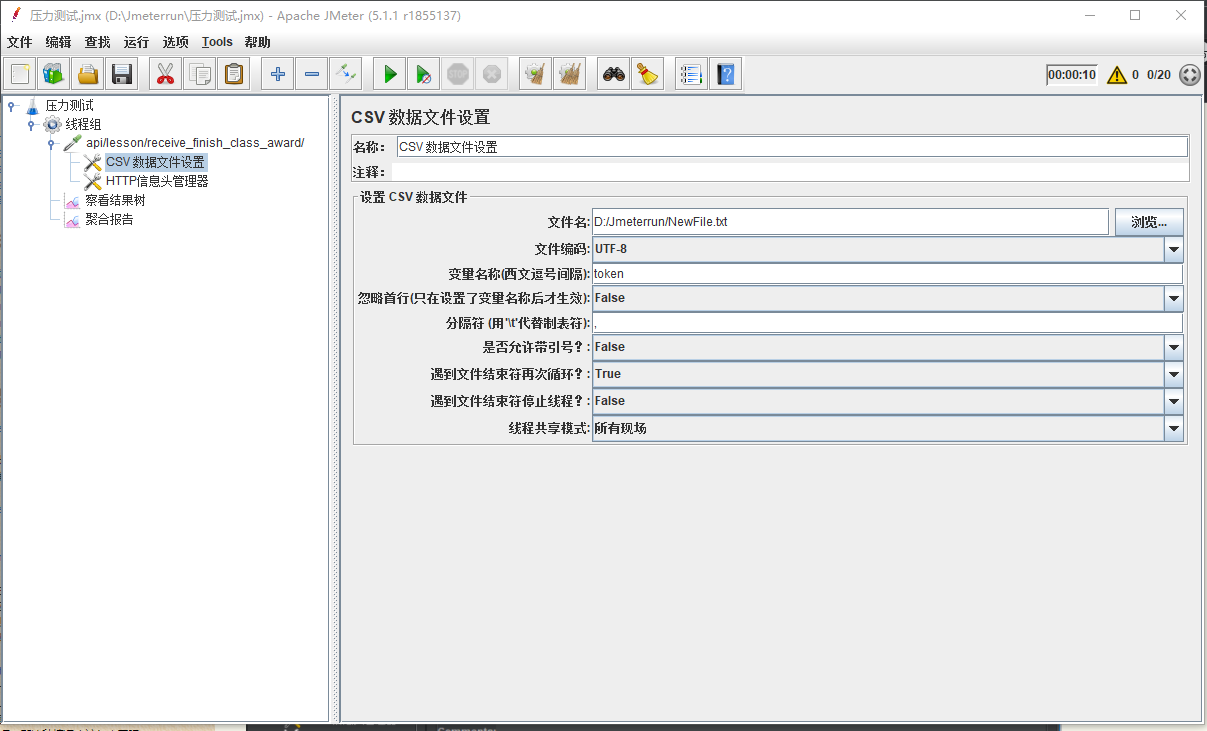Screen dimensions: 1207x731
Task: Open the 忽略首行 dropdown
Action: pos(1174,298)
